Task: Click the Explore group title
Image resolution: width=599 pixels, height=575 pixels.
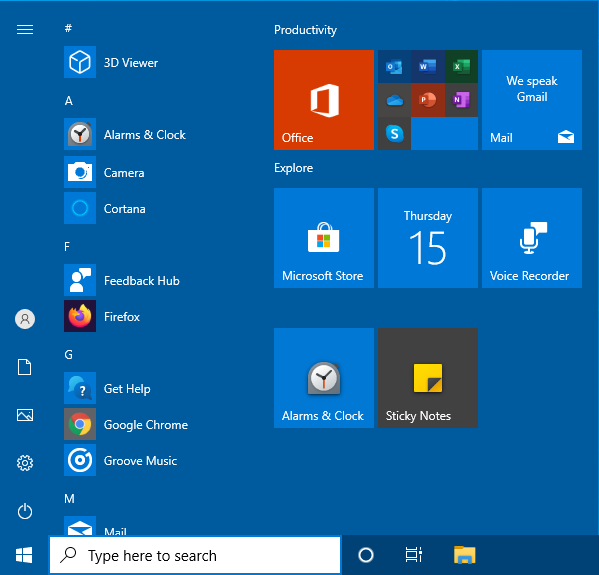Action: click(293, 168)
